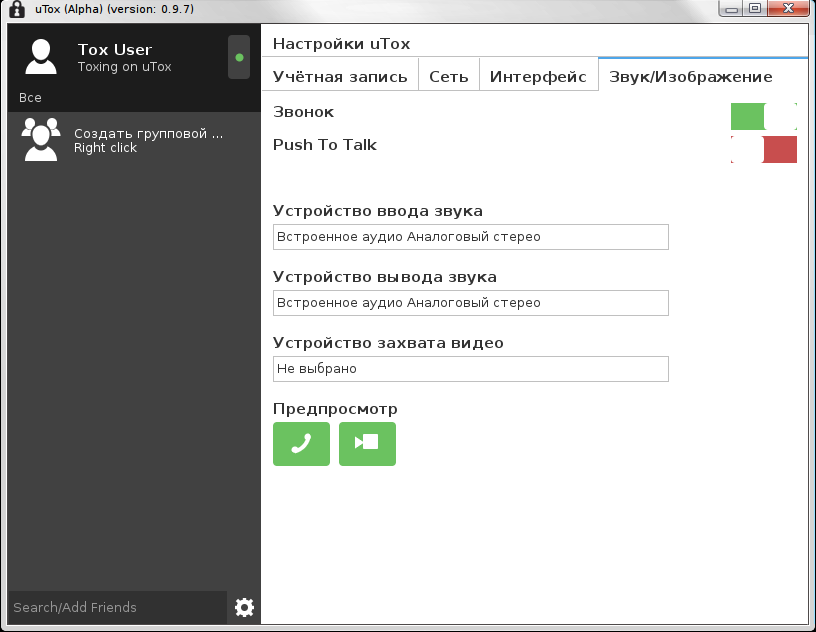This screenshot has height=632, width=816.
Task: Click the Tox User avatar icon
Action: [41, 56]
